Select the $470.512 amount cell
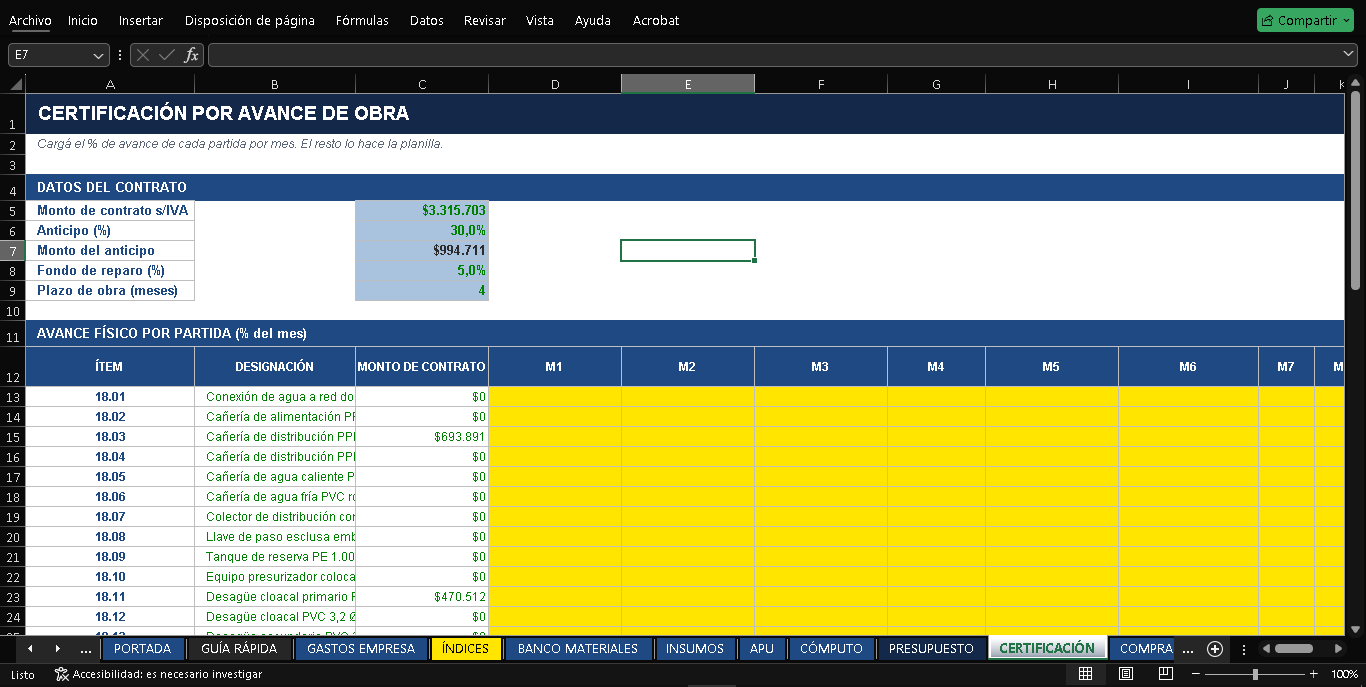Viewport: 1366px width, 687px height. click(x=422, y=597)
